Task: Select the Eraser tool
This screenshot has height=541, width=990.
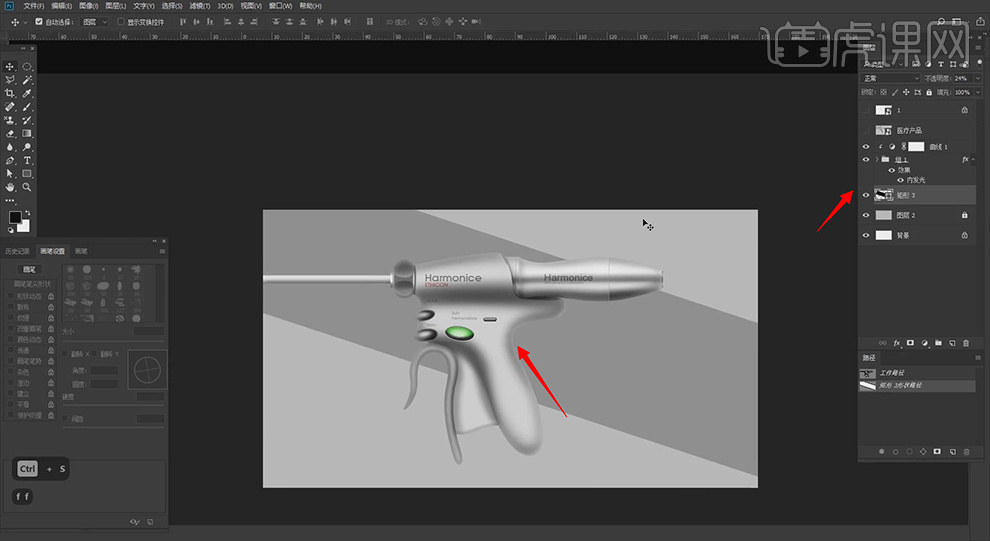Action: (x=9, y=134)
